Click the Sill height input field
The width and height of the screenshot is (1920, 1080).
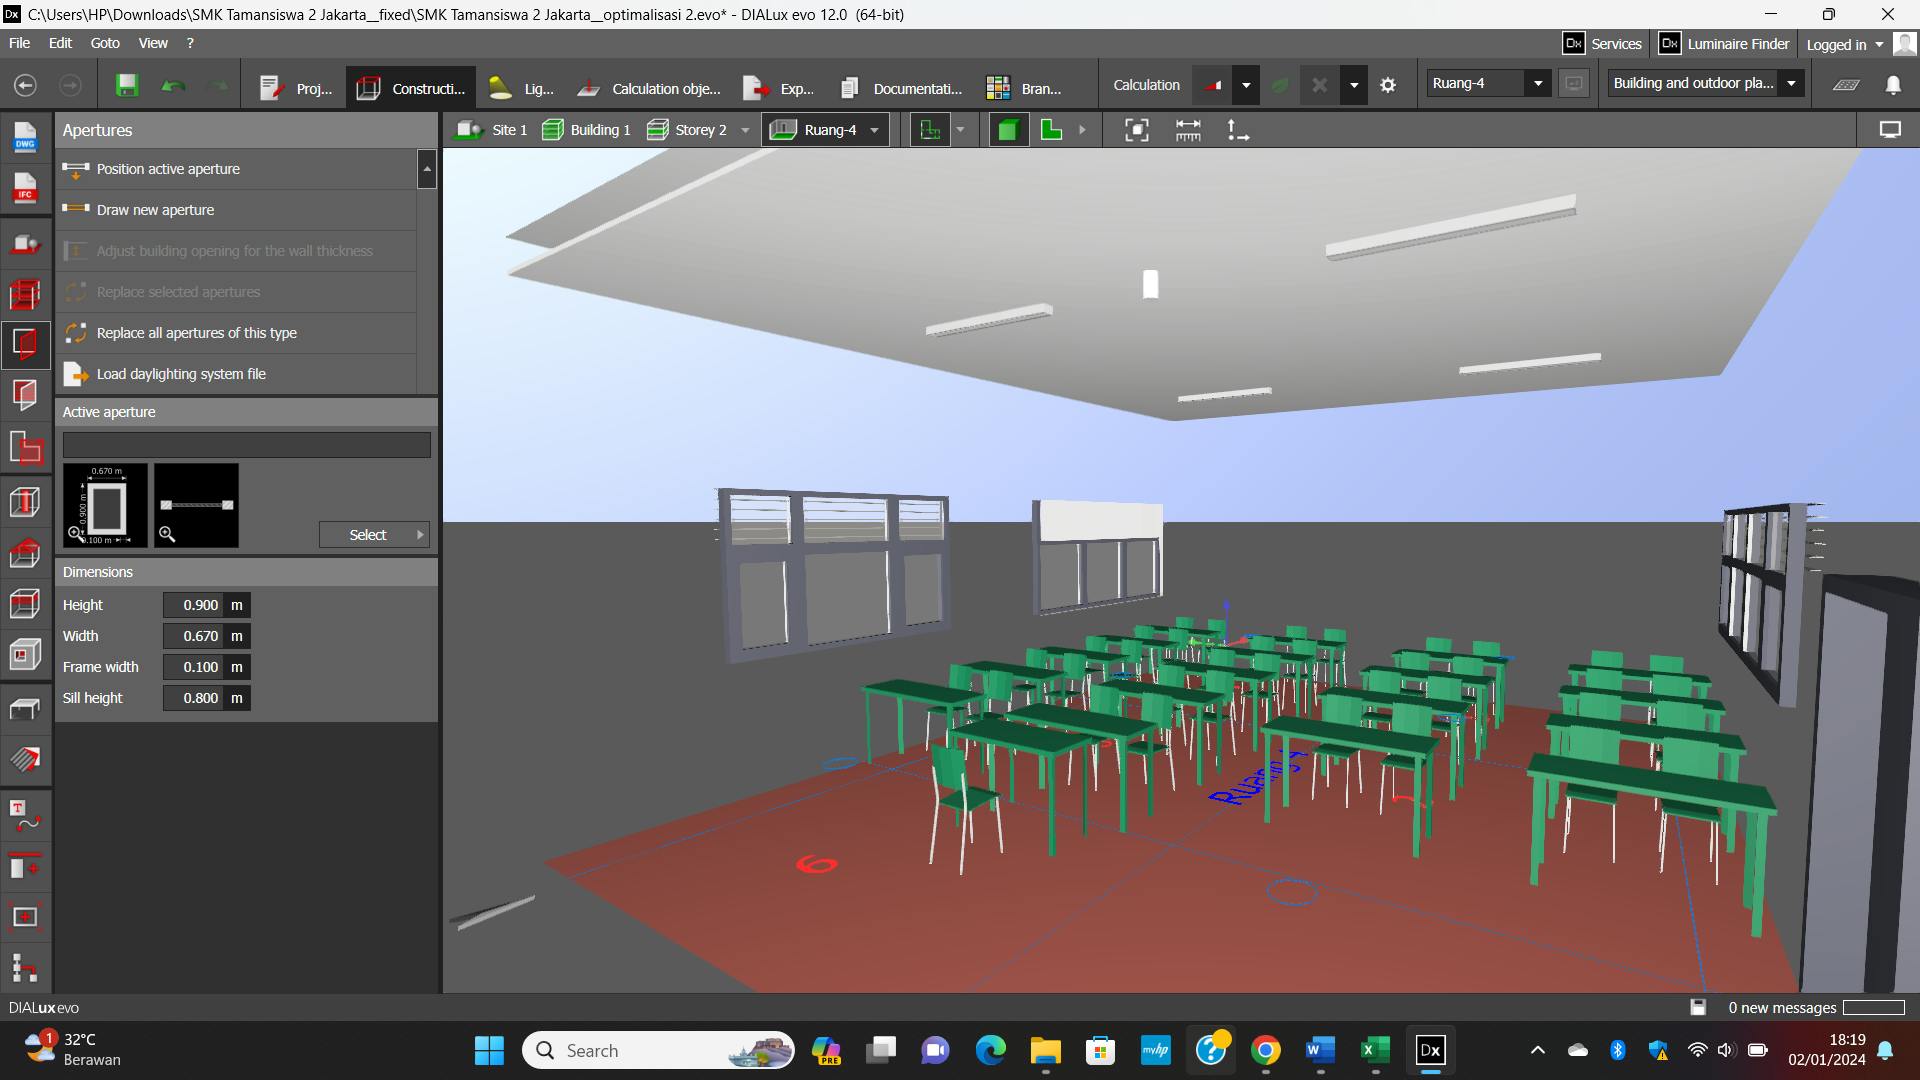(x=195, y=698)
